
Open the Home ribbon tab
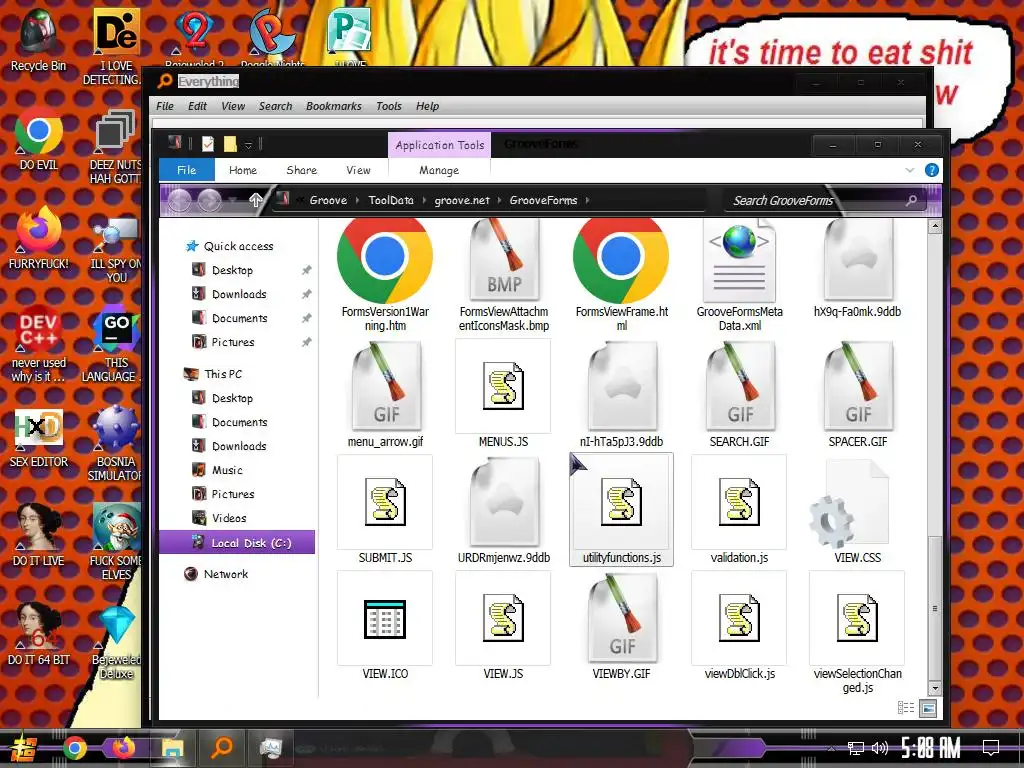point(243,170)
